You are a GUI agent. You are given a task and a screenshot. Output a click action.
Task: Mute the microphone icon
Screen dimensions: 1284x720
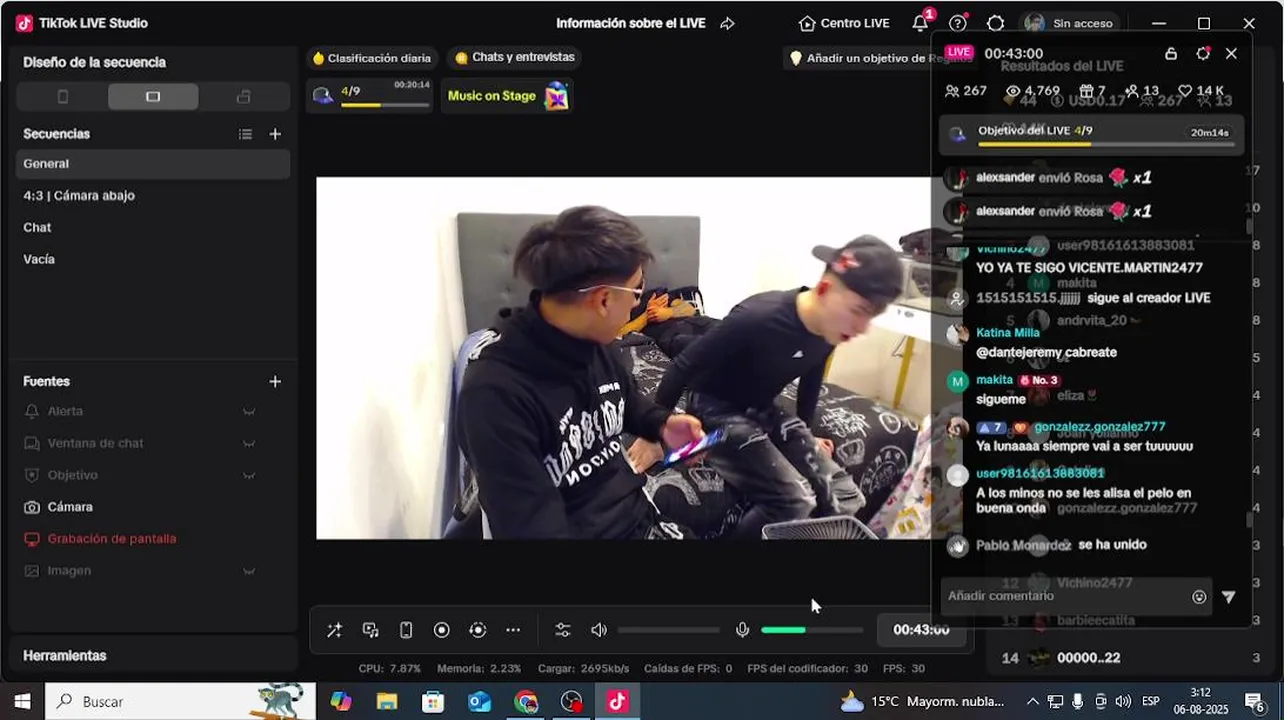point(742,630)
